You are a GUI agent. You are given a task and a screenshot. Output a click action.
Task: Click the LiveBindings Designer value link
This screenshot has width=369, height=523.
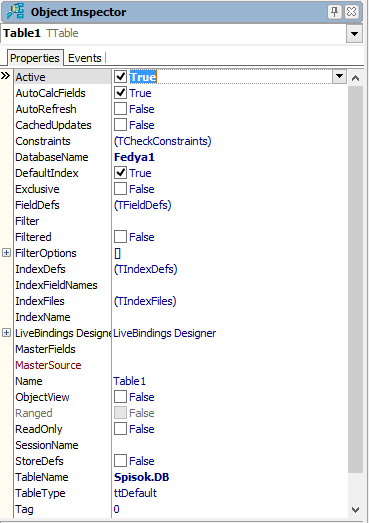click(165, 333)
